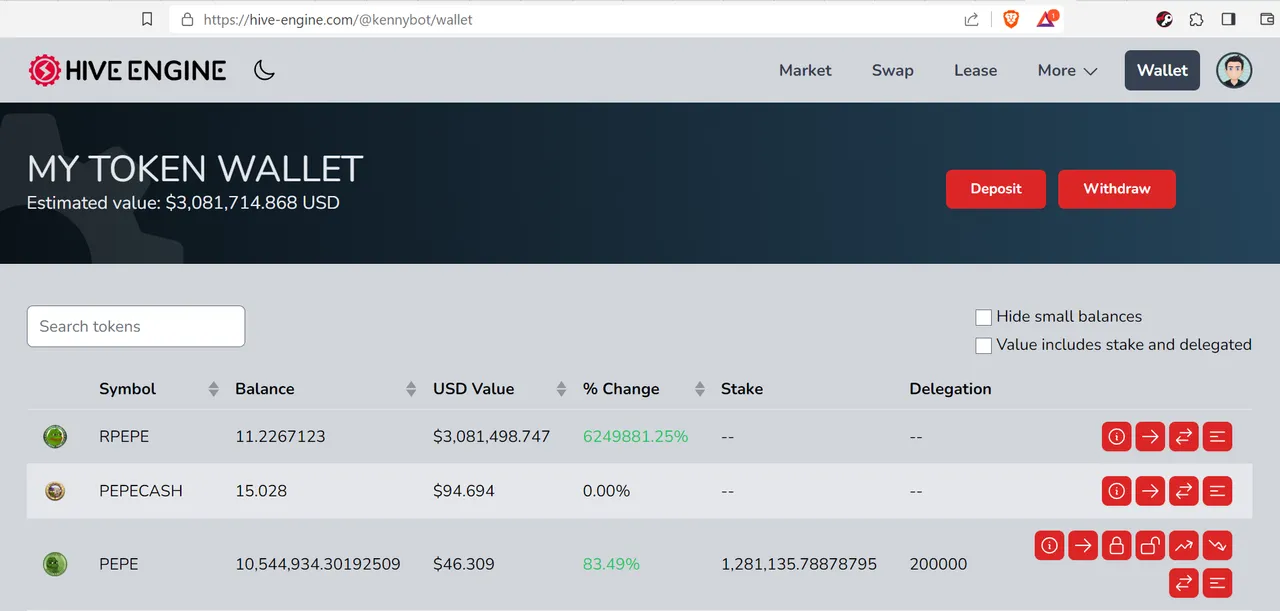The image size is (1280, 611).
Task: Click the Hive Engine logo
Action: [x=127, y=70]
